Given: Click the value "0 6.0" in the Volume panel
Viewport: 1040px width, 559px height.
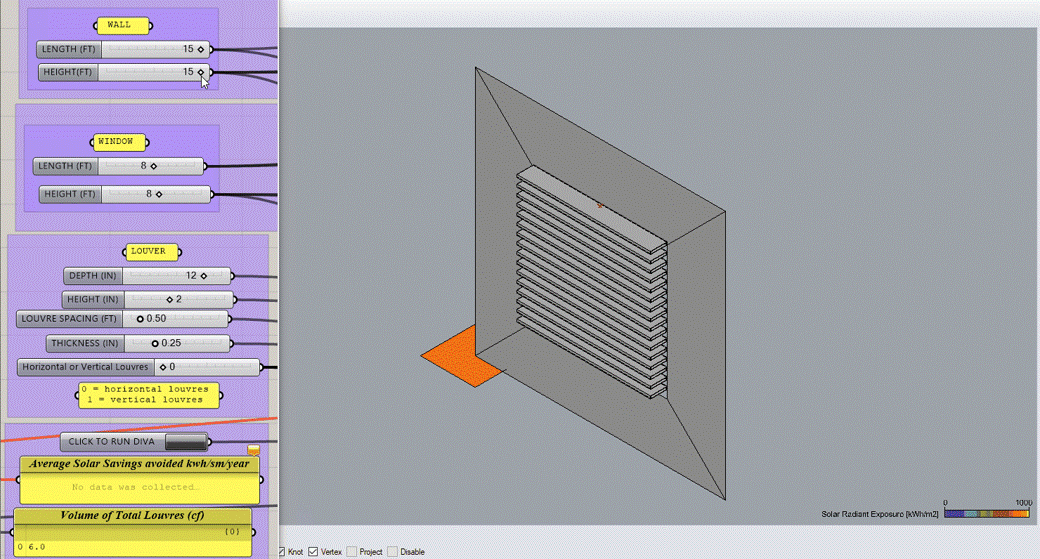Looking at the screenshot, I should [x=32, y=547].
